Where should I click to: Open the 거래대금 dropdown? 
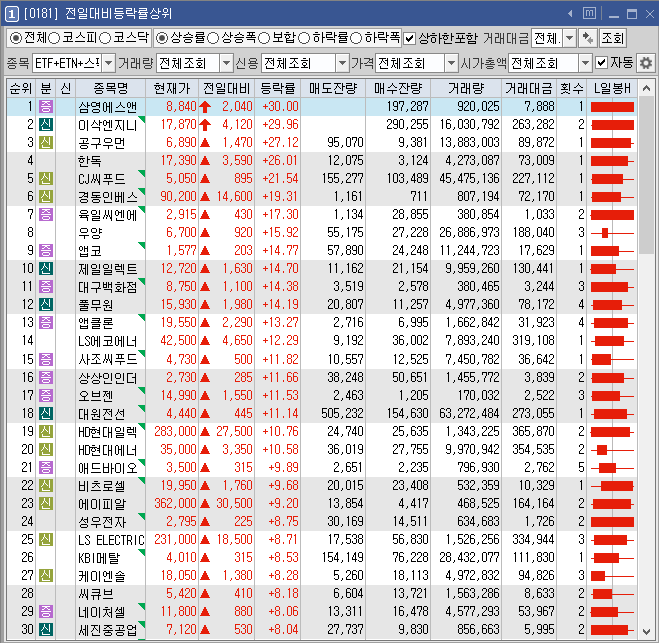coord(569,39)
